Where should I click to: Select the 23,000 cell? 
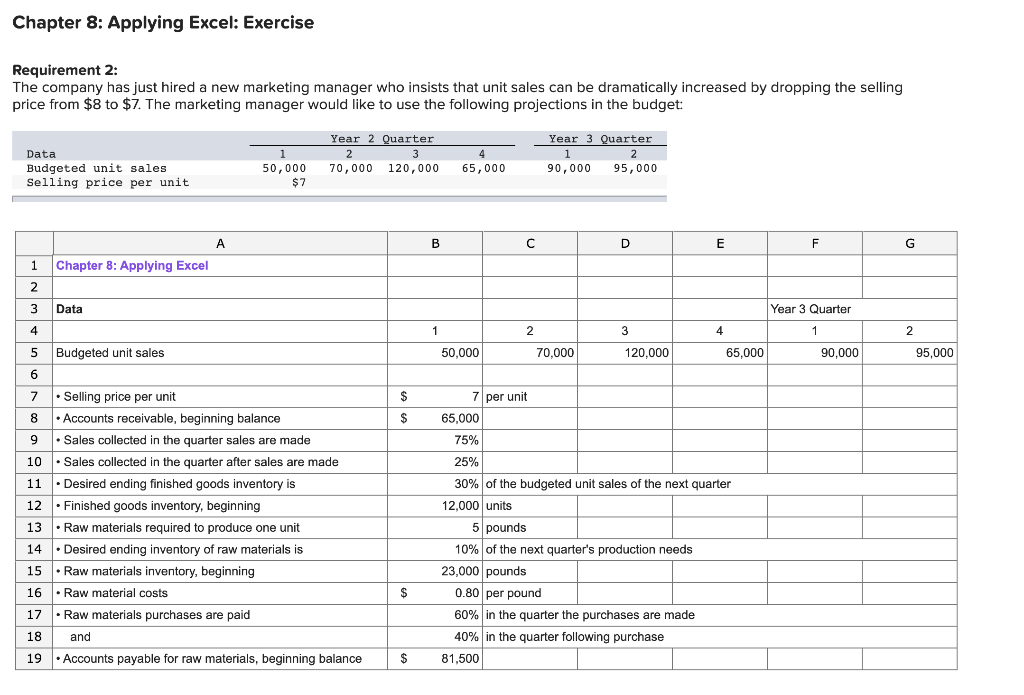point(435,572)
